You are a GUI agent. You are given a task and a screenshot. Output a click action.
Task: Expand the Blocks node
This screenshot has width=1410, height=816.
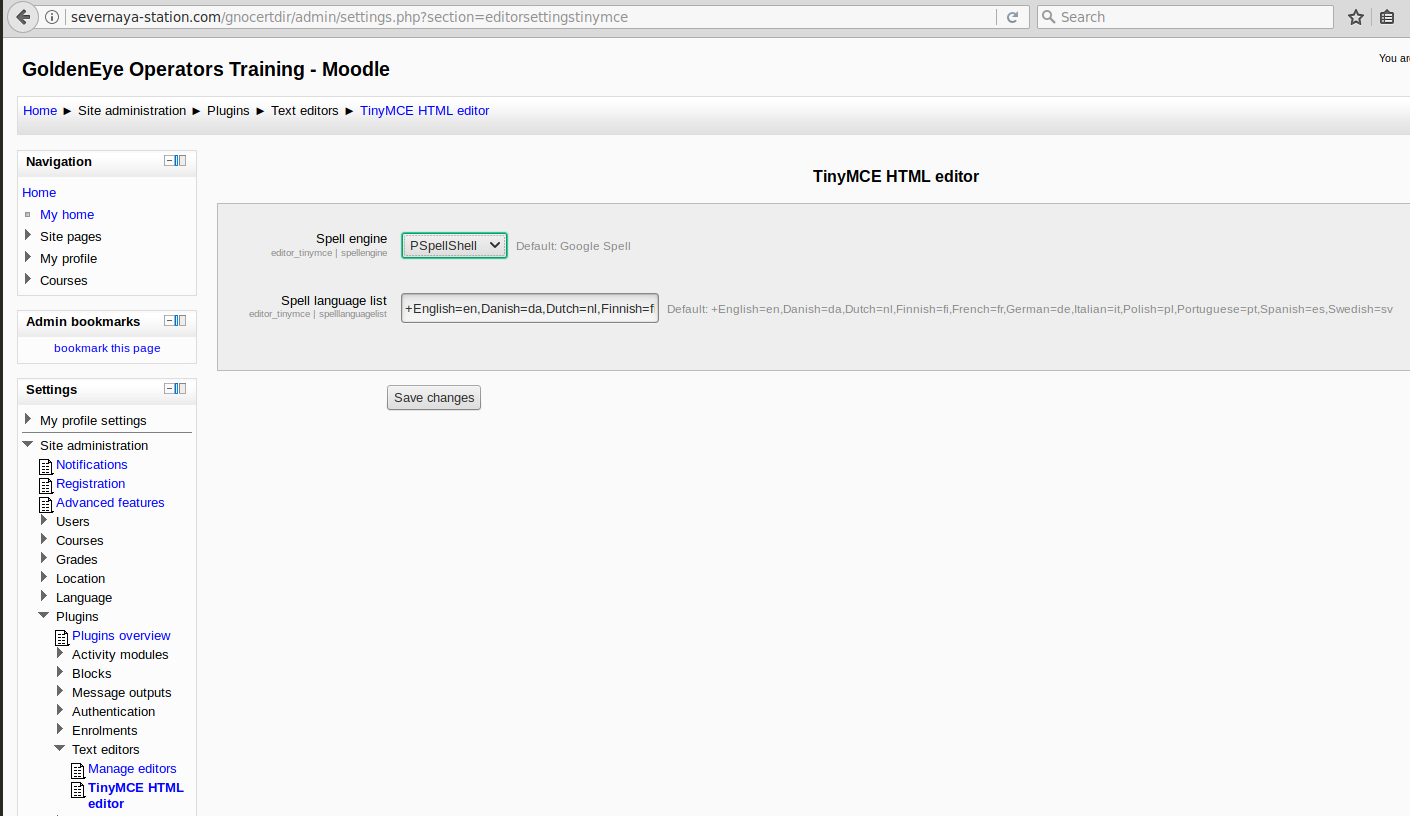pyautogui.click(x=60, y=673)
